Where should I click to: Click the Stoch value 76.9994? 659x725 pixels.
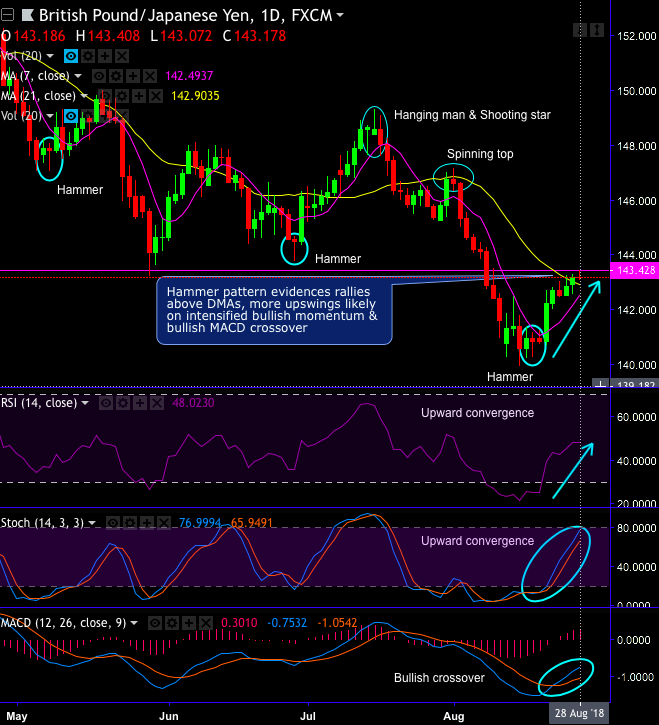200,523
